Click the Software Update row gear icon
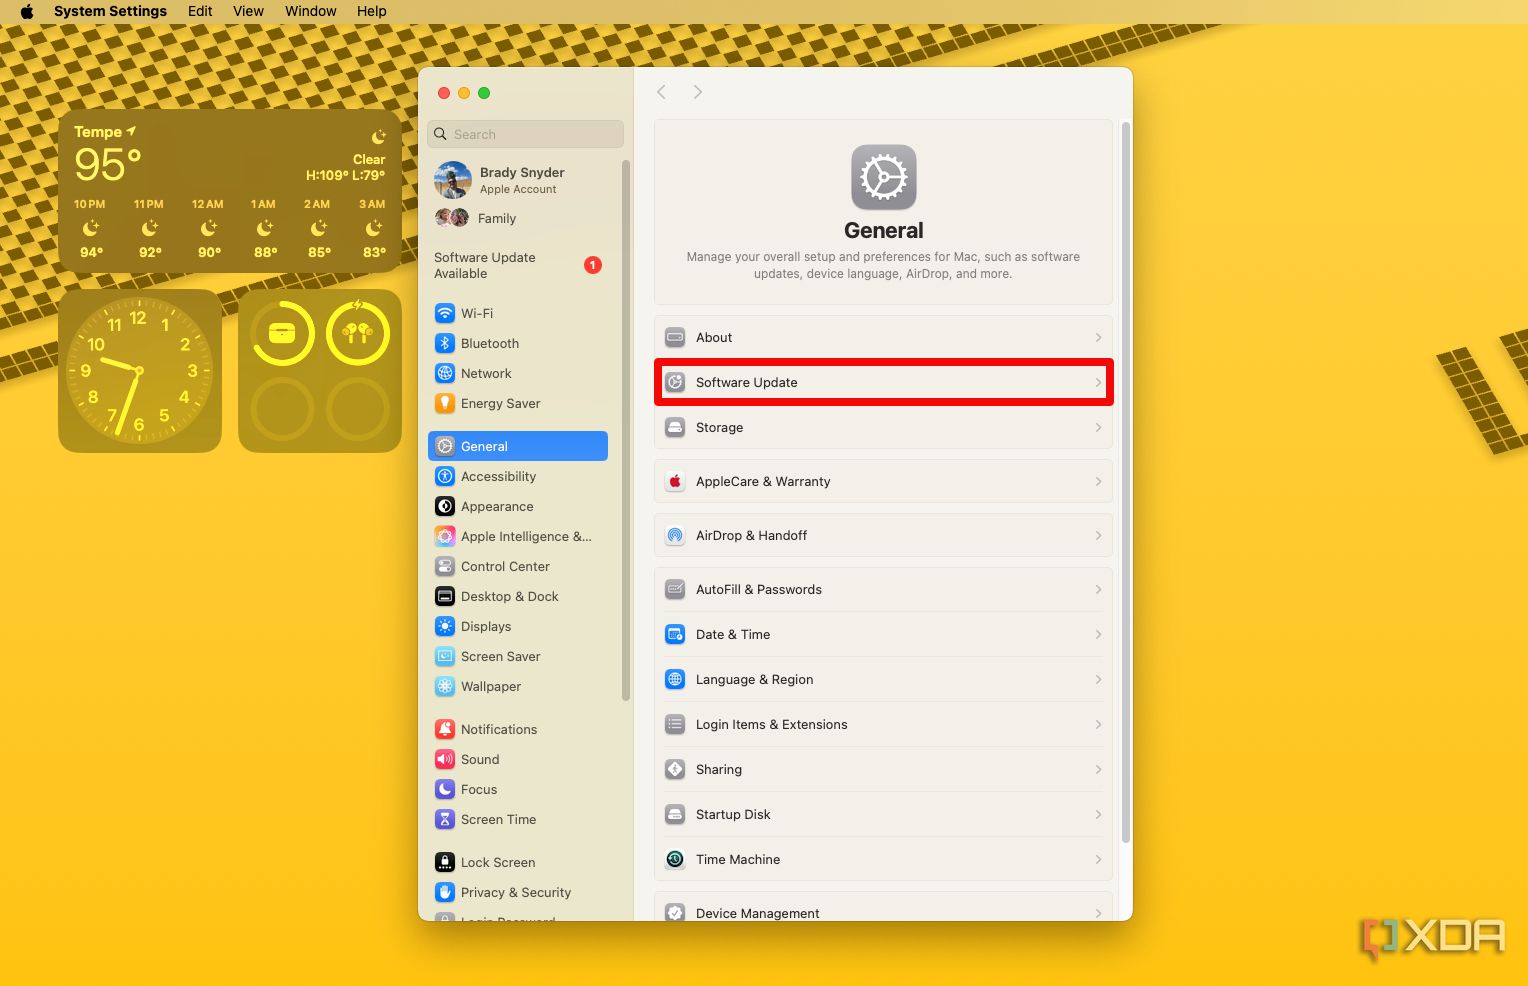The image size is (1528, 986). 675,382
